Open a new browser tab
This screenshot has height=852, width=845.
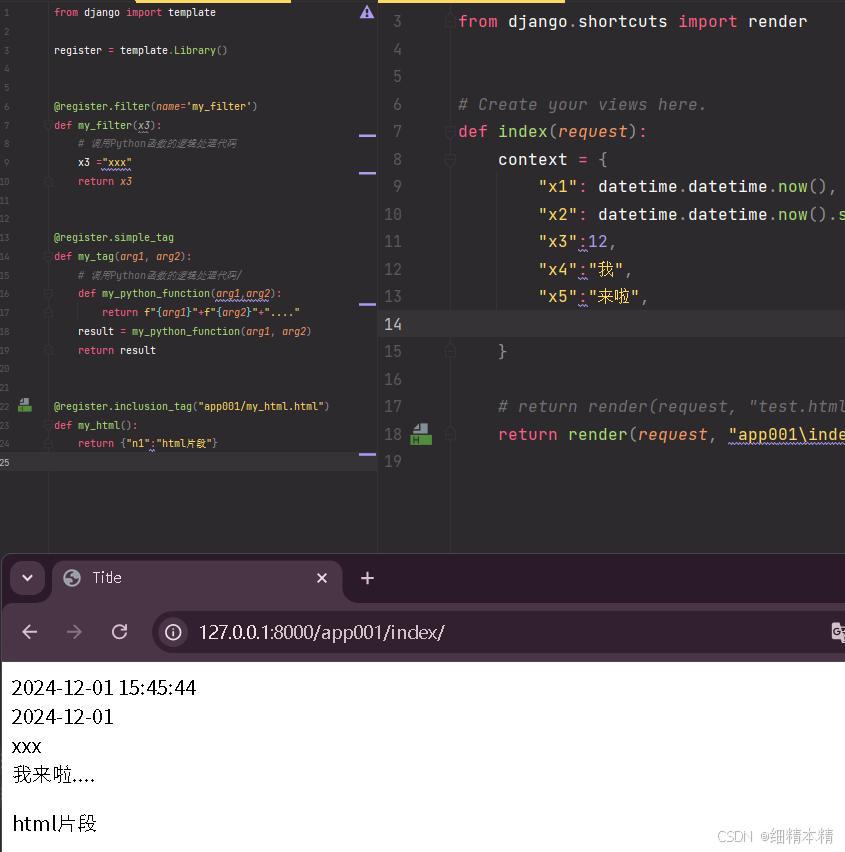tap(367, 578)
